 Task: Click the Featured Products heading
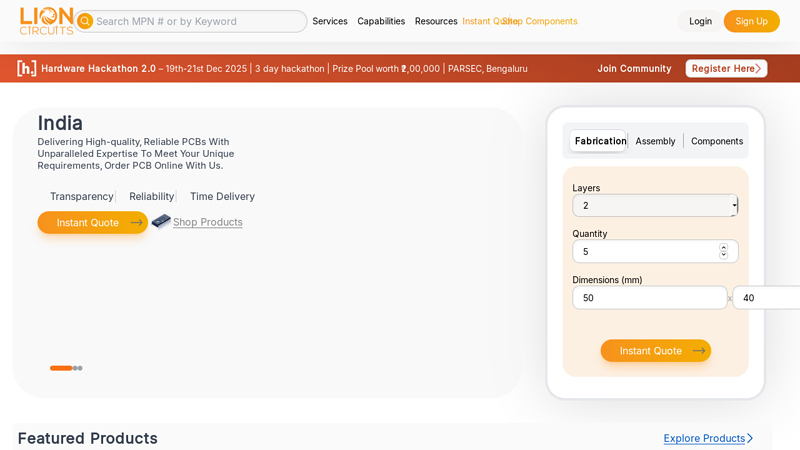(88, 438)
